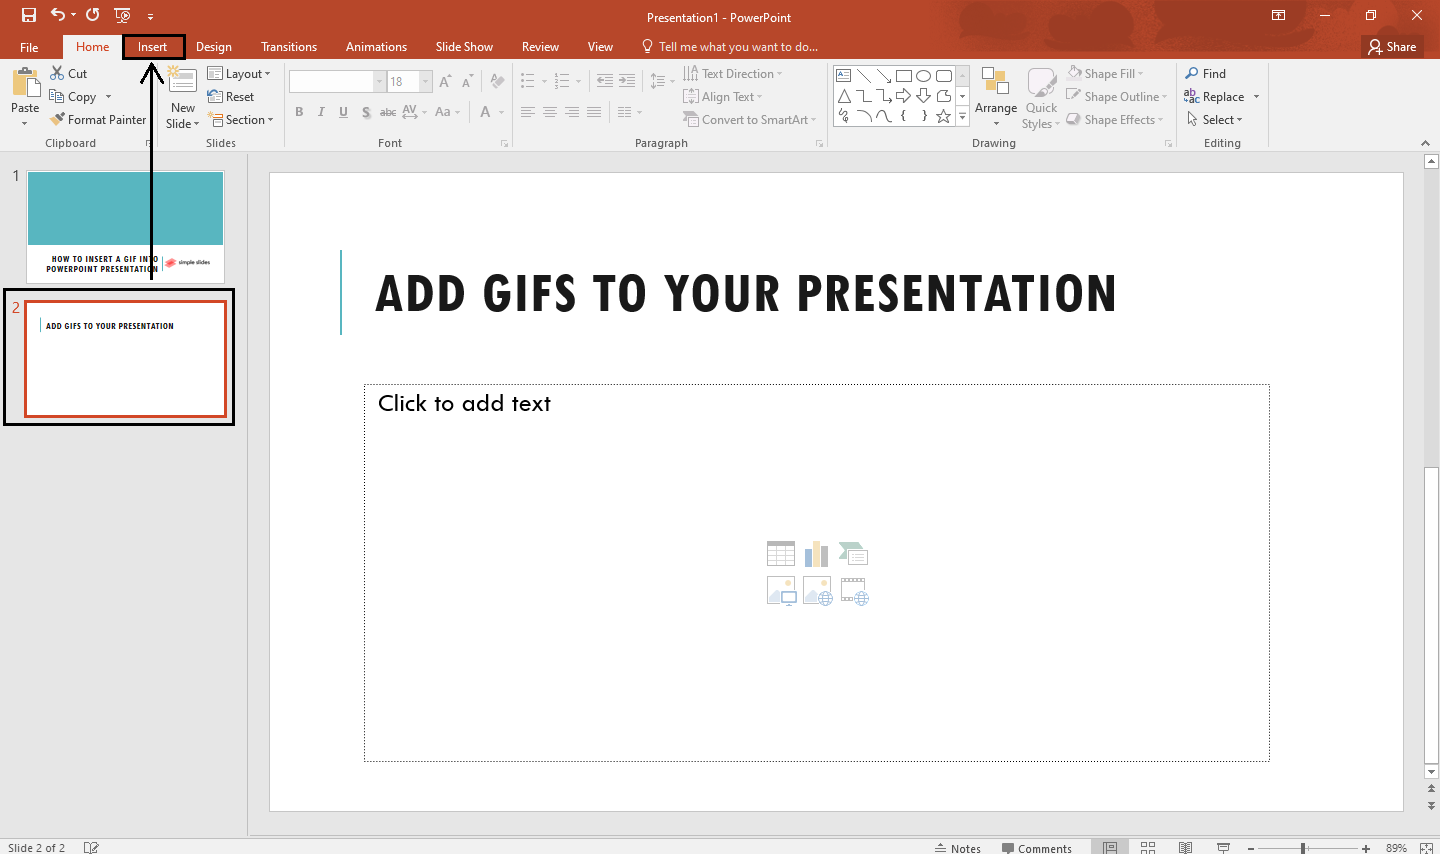Toggle bold formatting
Viewport: 1440px width, 854px height.
point(299,112)
